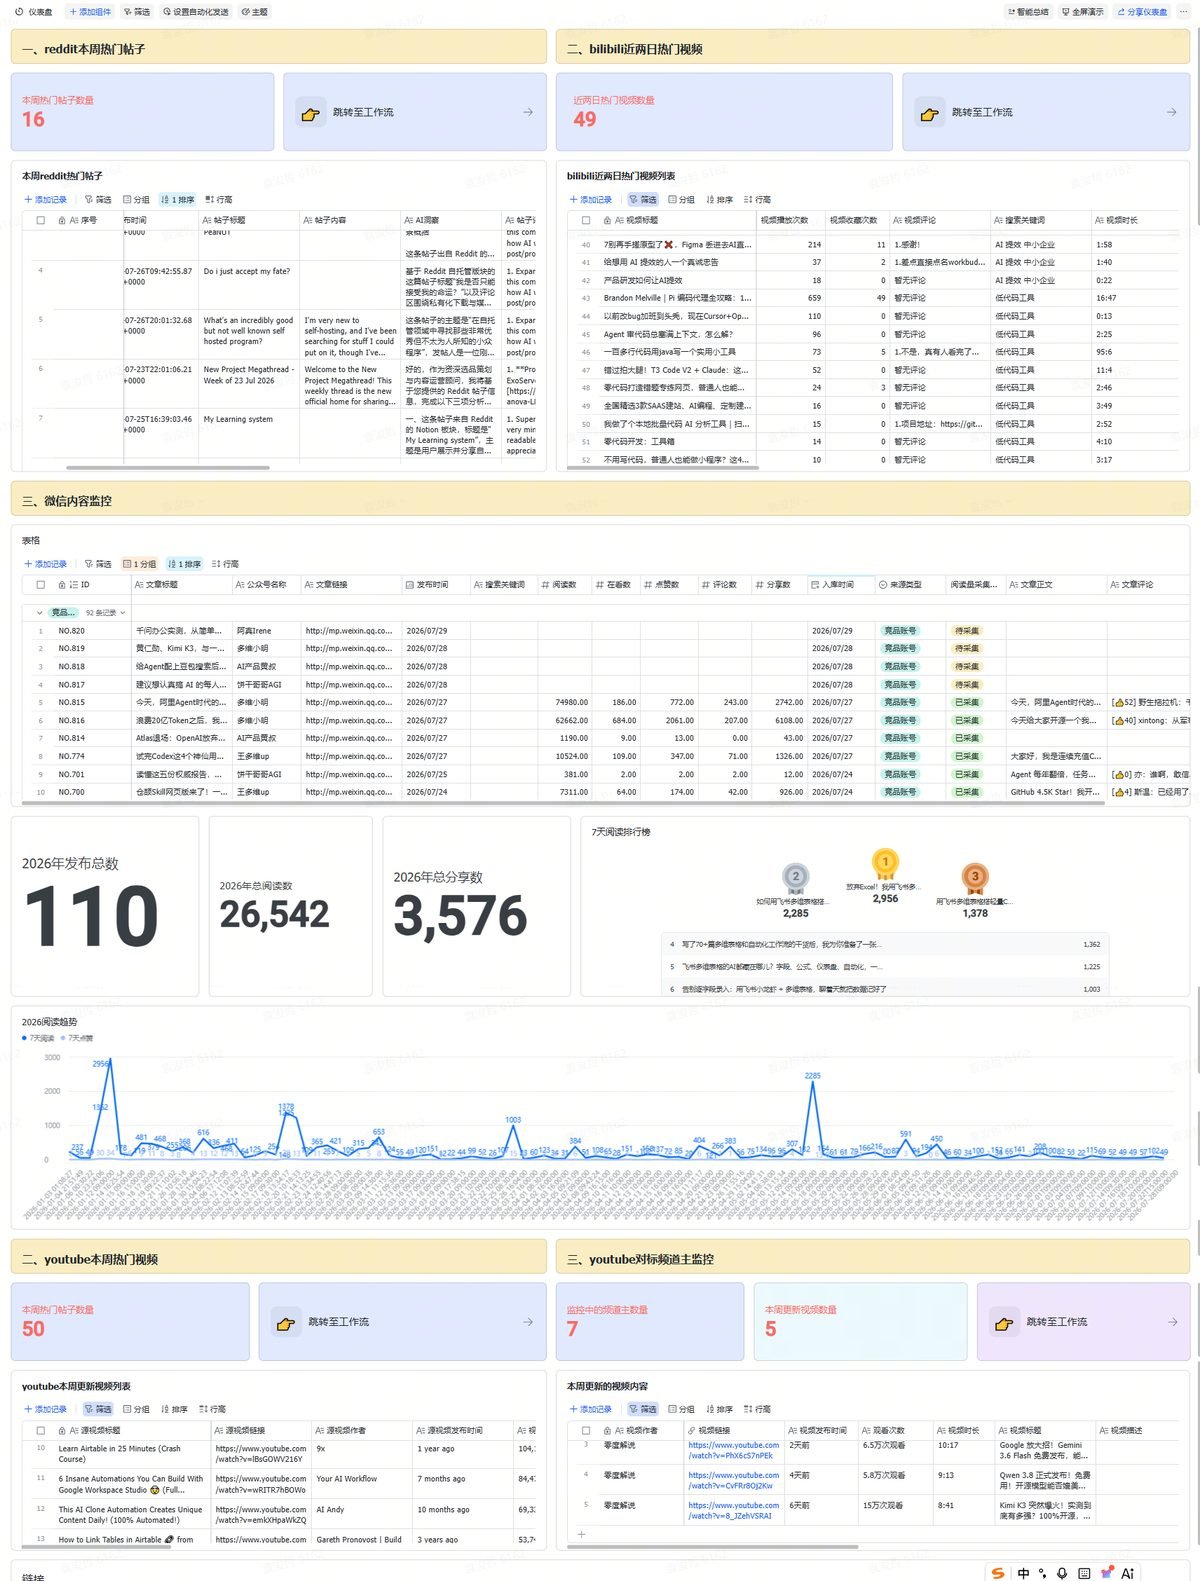
Task: Click the 智能总结 icon button
Action: [x=1028, y=12]
